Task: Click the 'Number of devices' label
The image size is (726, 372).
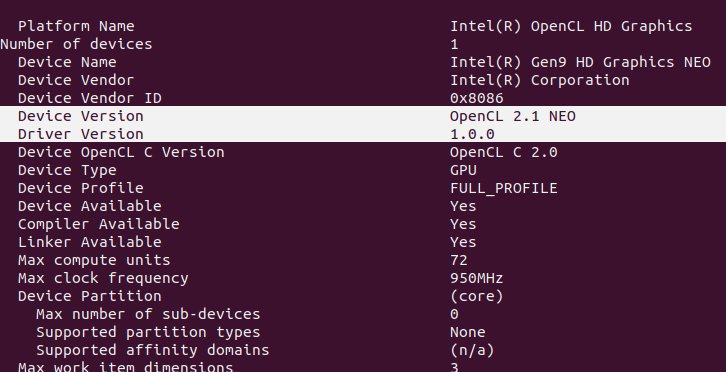Action: click(x=76, y=44)
